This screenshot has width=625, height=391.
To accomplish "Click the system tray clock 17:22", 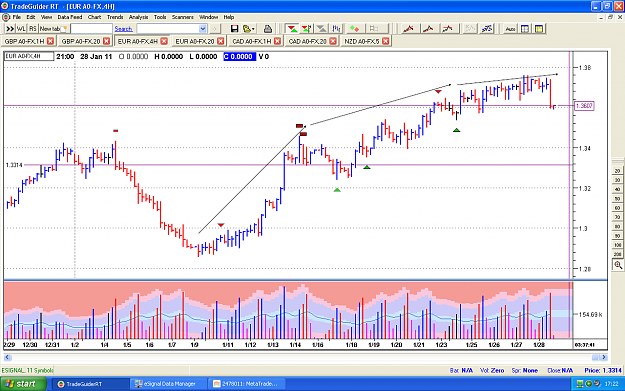I will point(611,384).
